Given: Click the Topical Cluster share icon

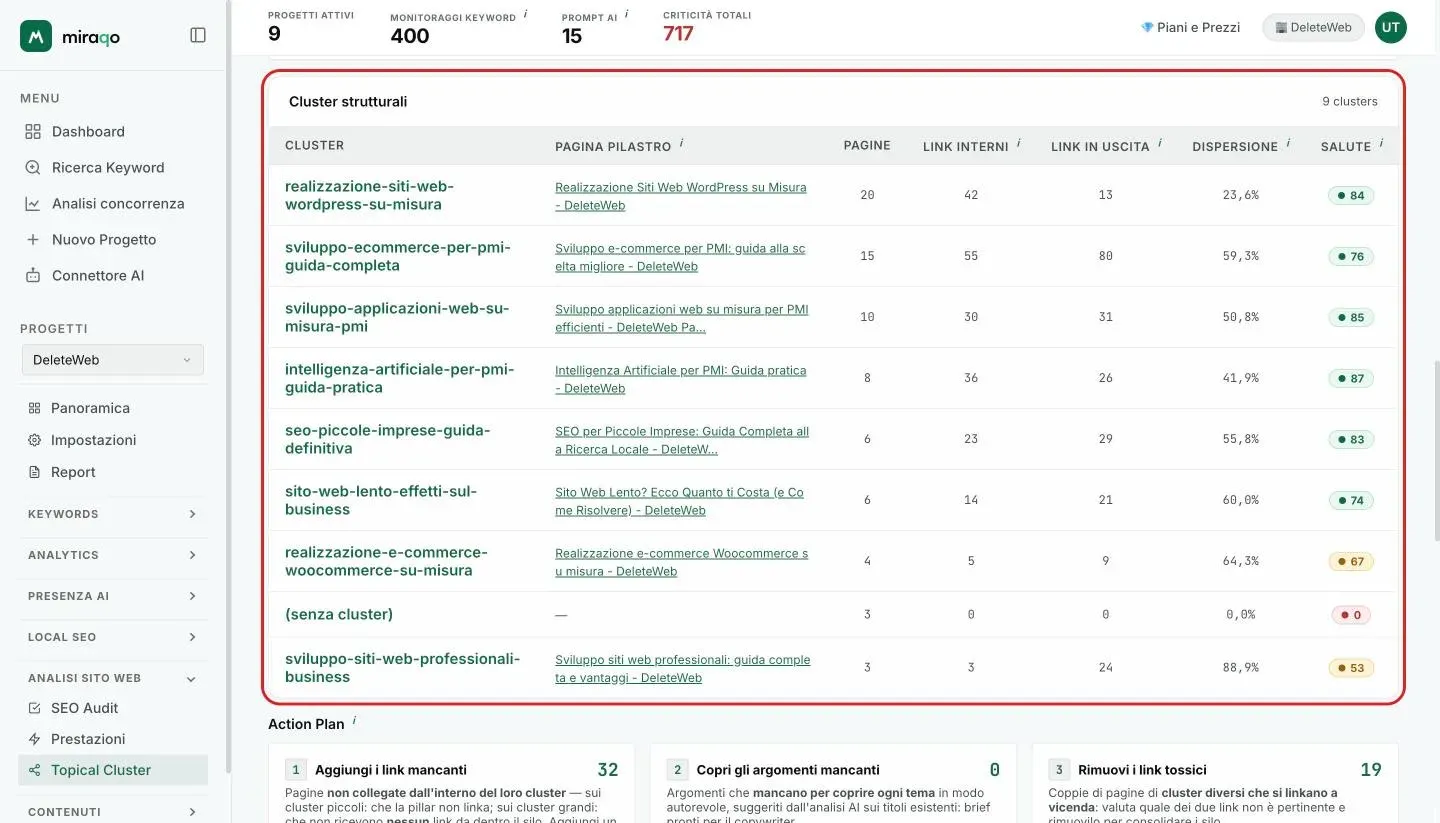Looking at the screenshot, I should [x=34, y=770].
